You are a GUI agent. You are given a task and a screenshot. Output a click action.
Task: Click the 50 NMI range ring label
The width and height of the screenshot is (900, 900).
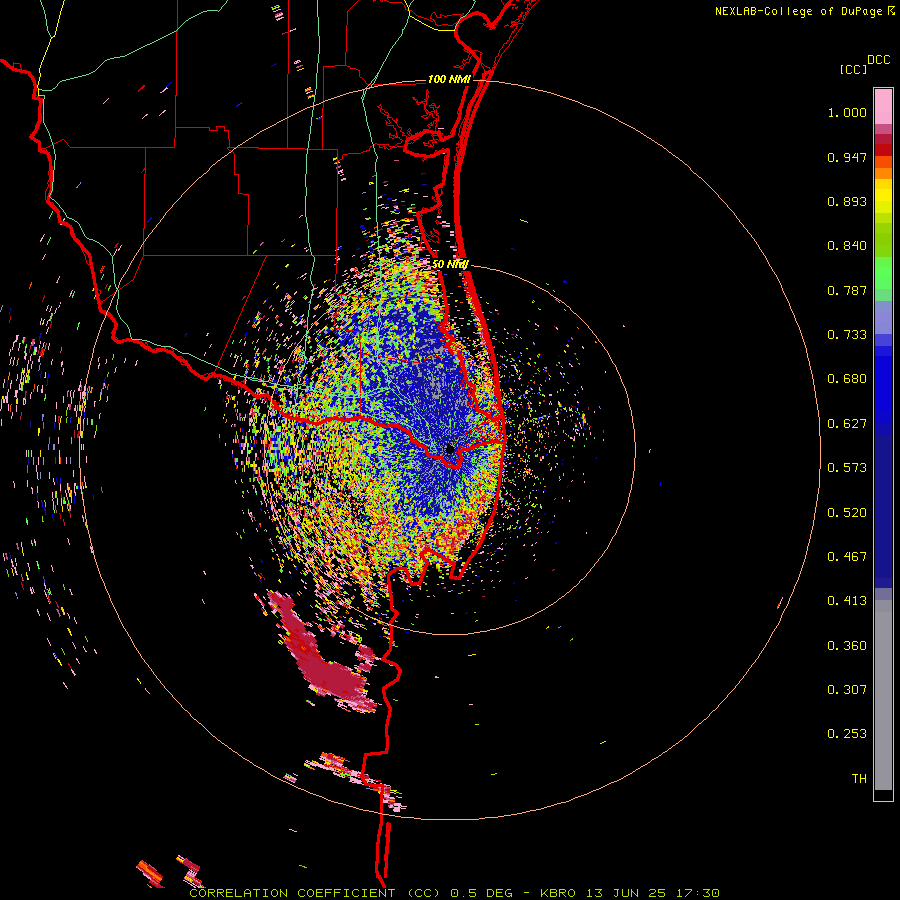pyautogui.click(x=450, y=264)
